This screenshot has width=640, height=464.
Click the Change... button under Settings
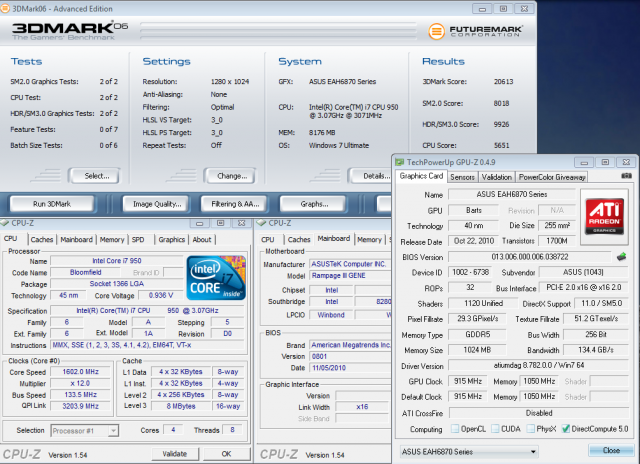tap(231, 176)
